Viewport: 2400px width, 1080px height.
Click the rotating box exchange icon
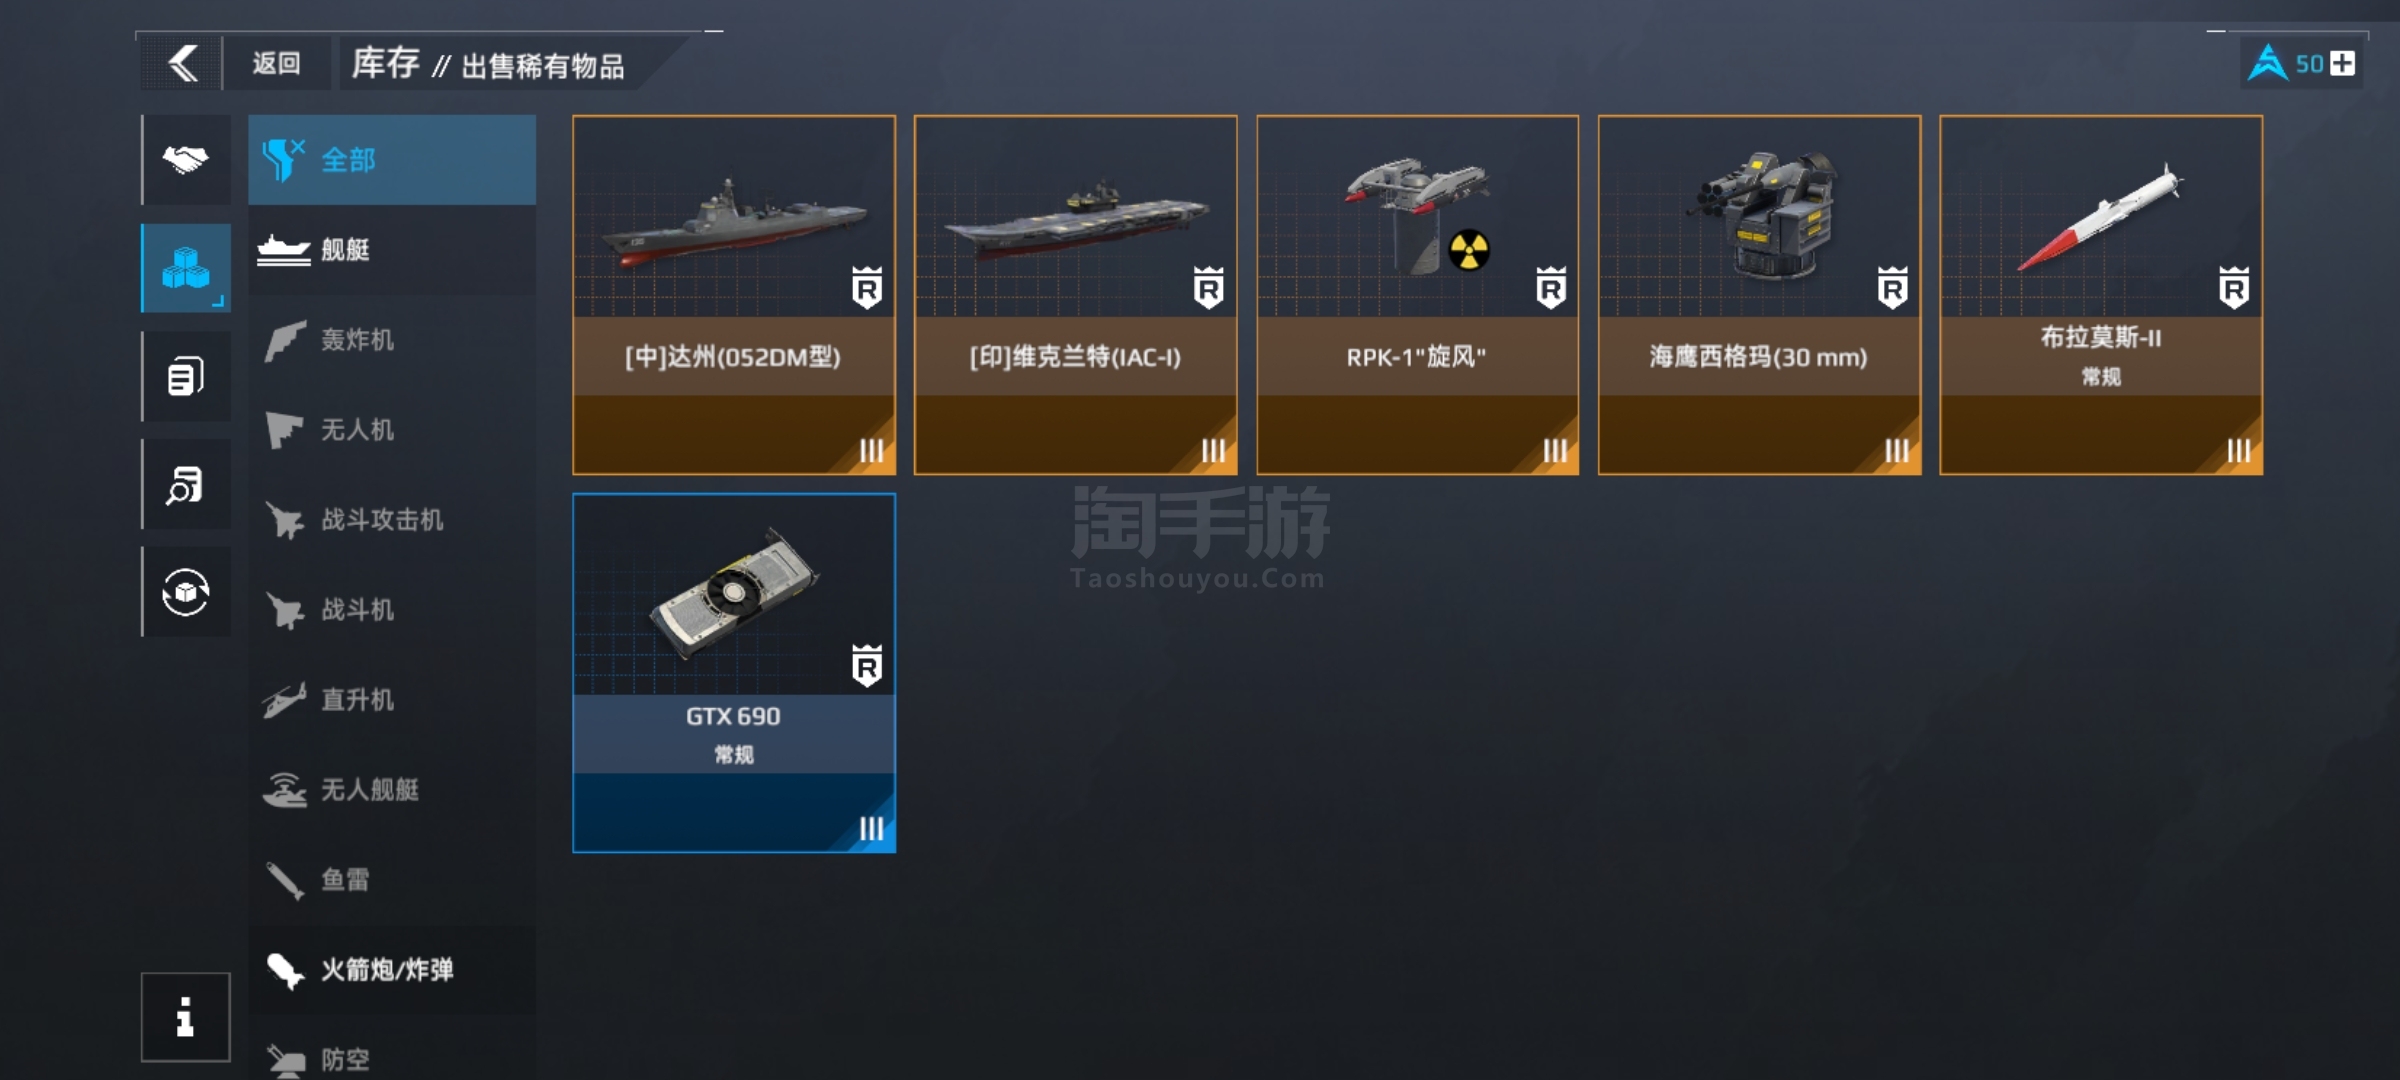(x=186, y=592)
